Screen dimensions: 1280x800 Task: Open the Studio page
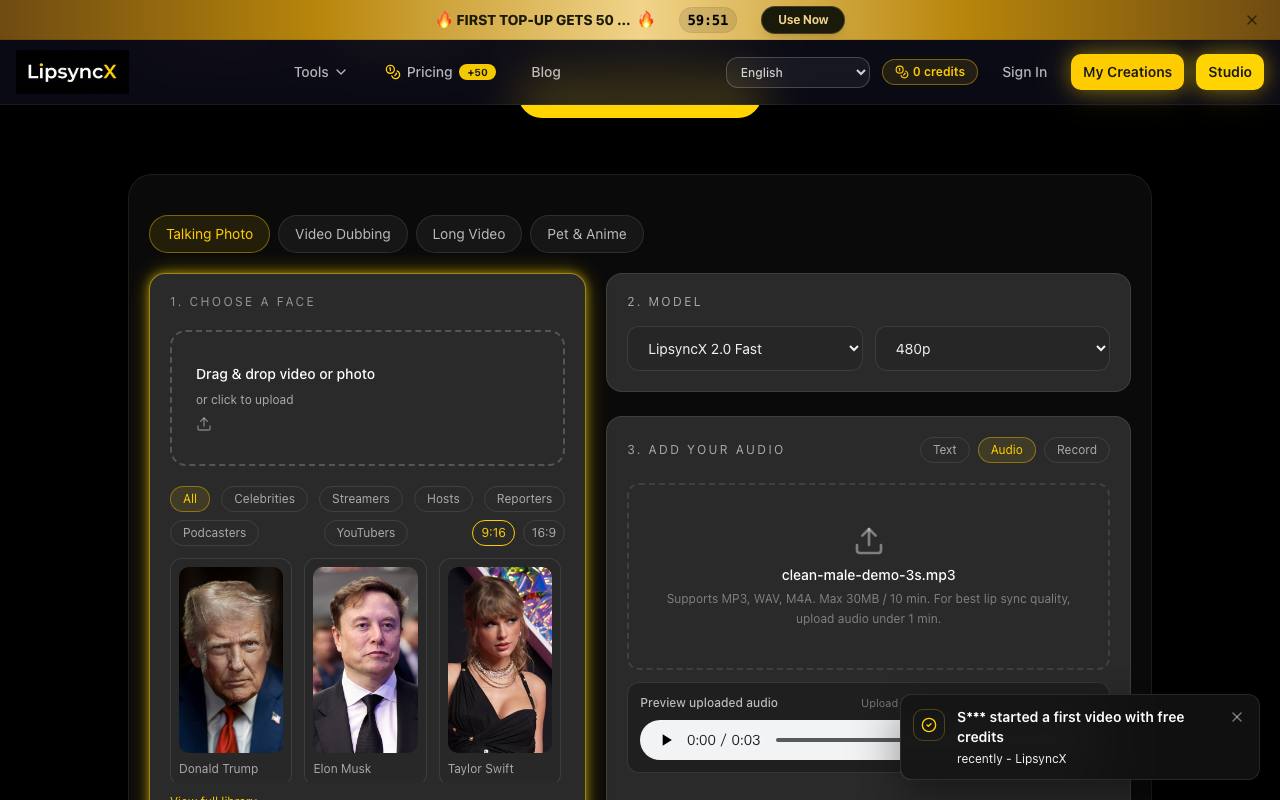(1230, 72)
